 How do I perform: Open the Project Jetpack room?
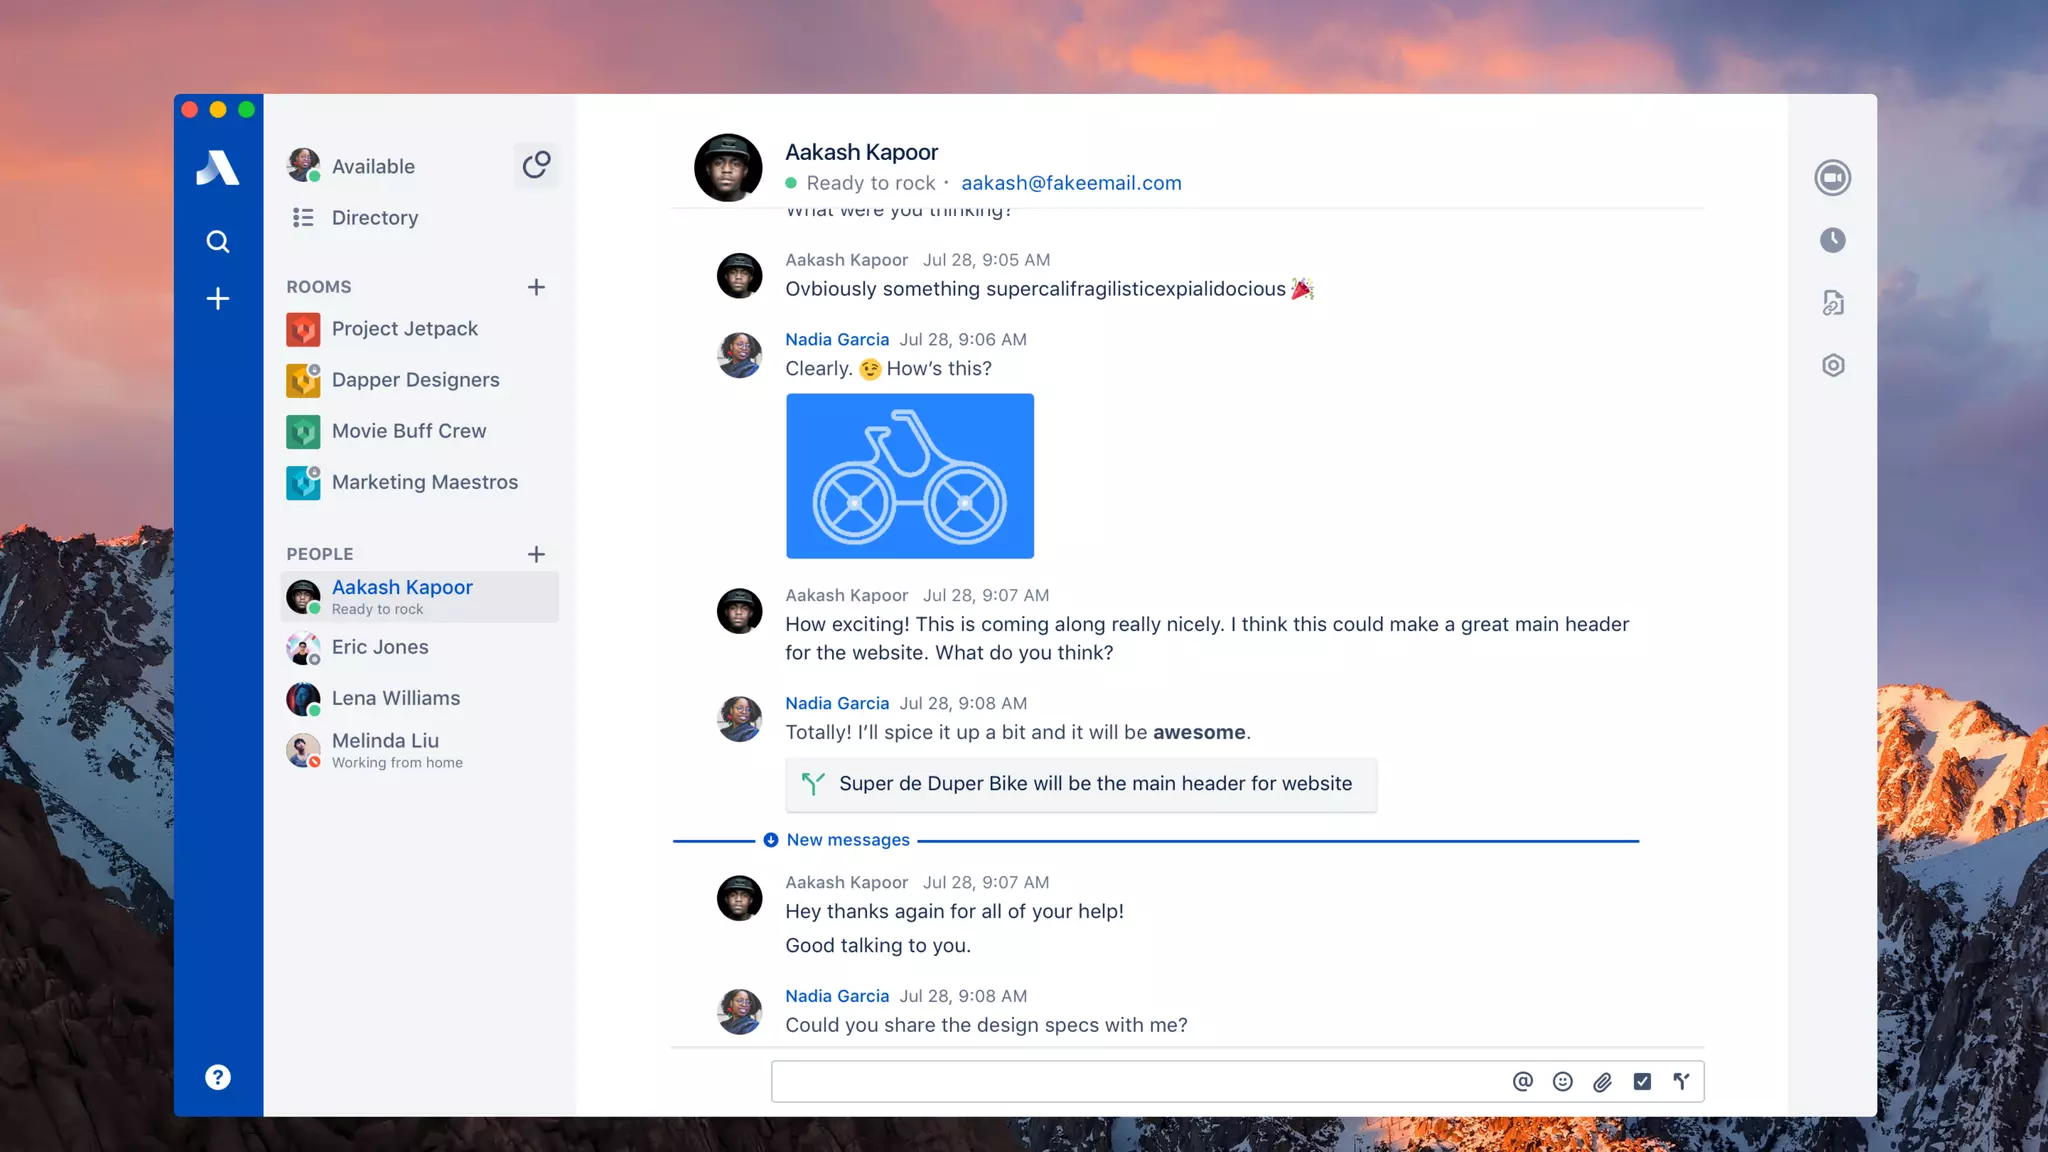[x=404, y=329]
